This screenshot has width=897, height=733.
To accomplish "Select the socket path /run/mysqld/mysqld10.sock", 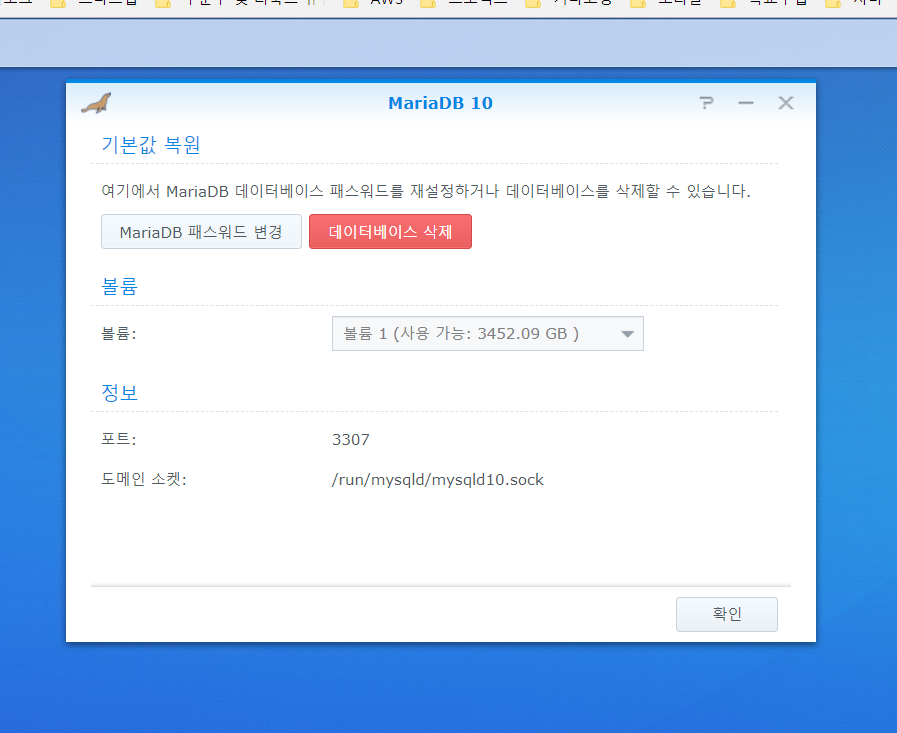I will [438, 480].
